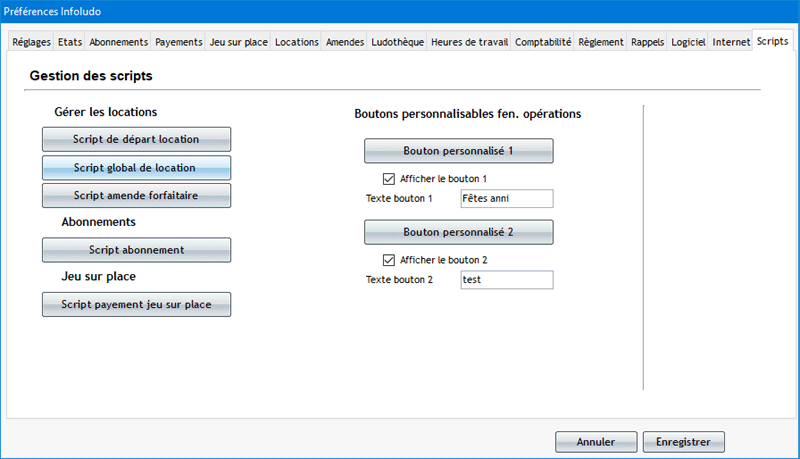
Task: Switch to the Abonnements tab
Action: click(x=118, y=42)
